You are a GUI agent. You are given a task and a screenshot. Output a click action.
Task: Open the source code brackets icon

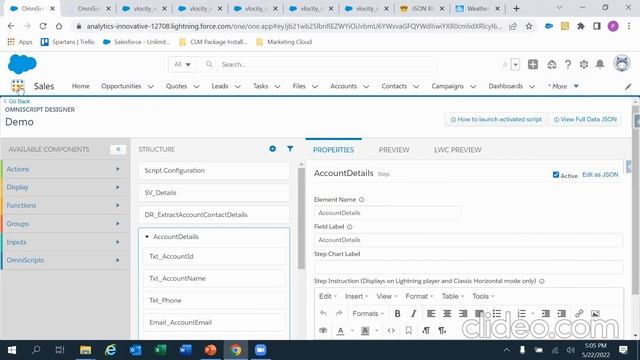point(391,331)
